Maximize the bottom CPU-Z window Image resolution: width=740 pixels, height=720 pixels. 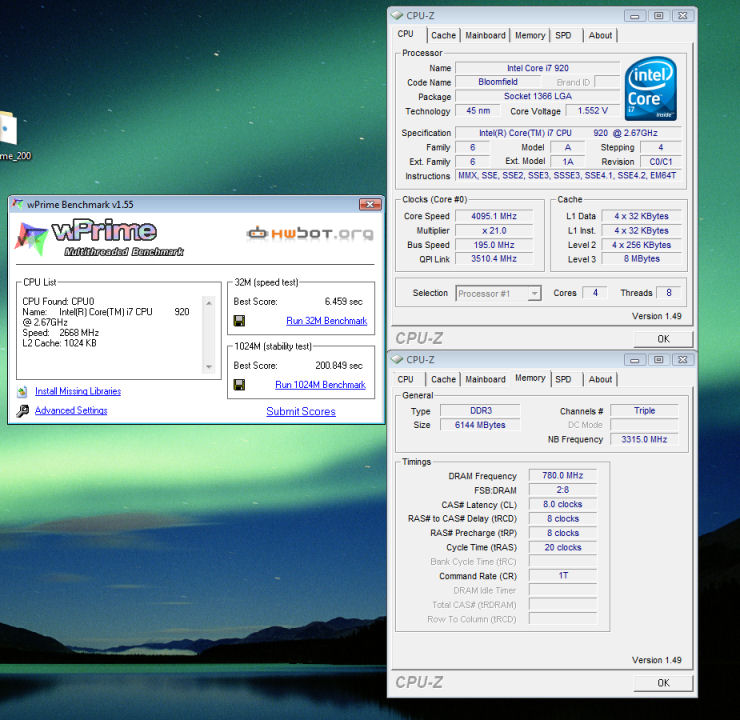point(658,360)
